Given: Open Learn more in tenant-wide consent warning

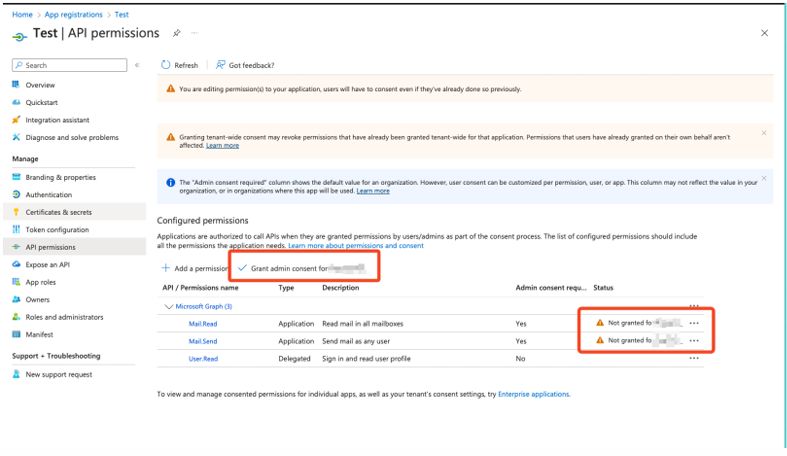Looking at the screenshot, I should (x=222, y=145).
